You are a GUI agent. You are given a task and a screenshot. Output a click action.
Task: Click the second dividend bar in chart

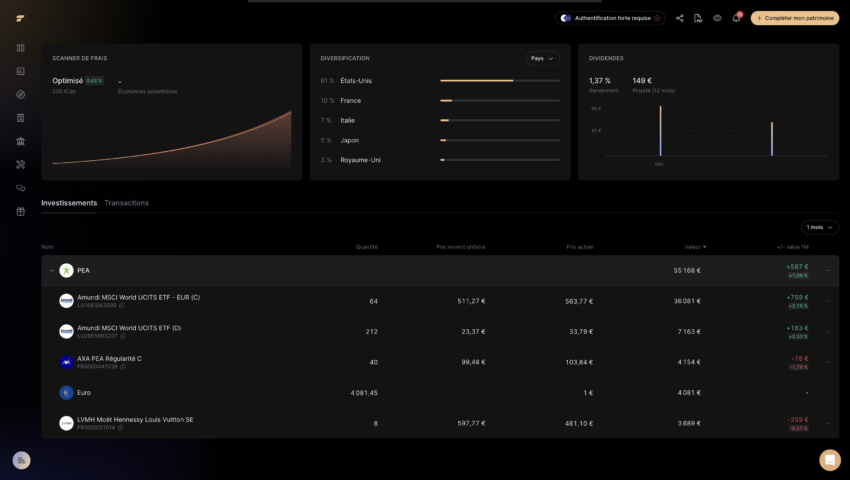coord(772,139)
